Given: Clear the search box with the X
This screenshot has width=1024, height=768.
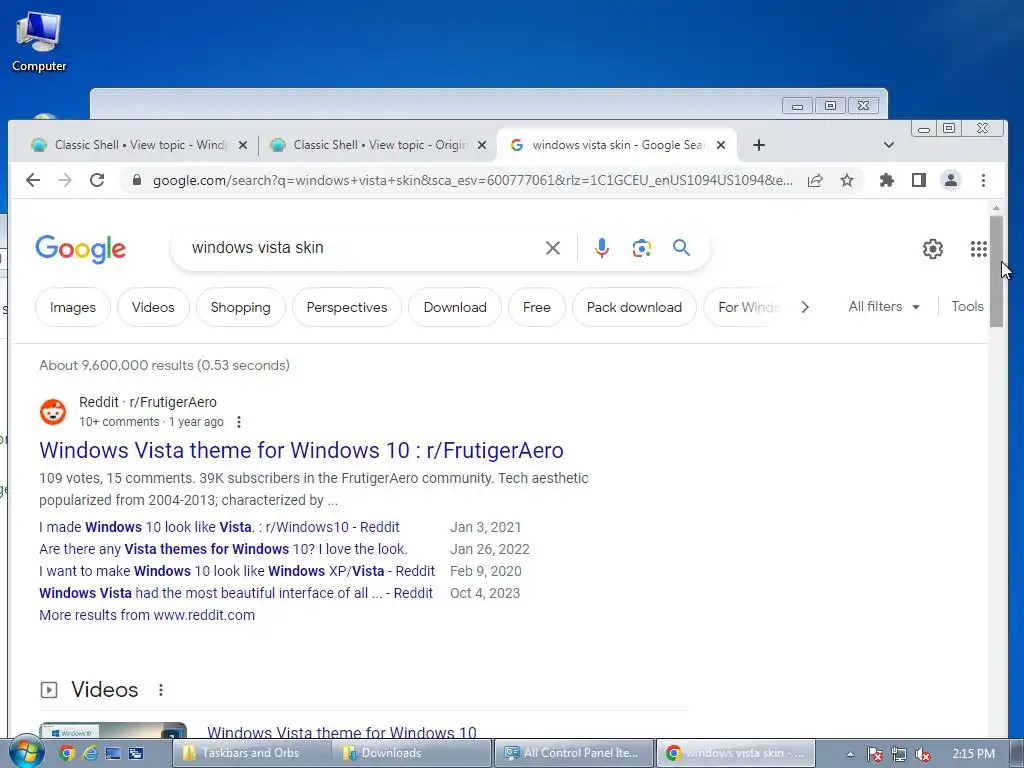Looking at the screenshot, I should tap(552, 248).
